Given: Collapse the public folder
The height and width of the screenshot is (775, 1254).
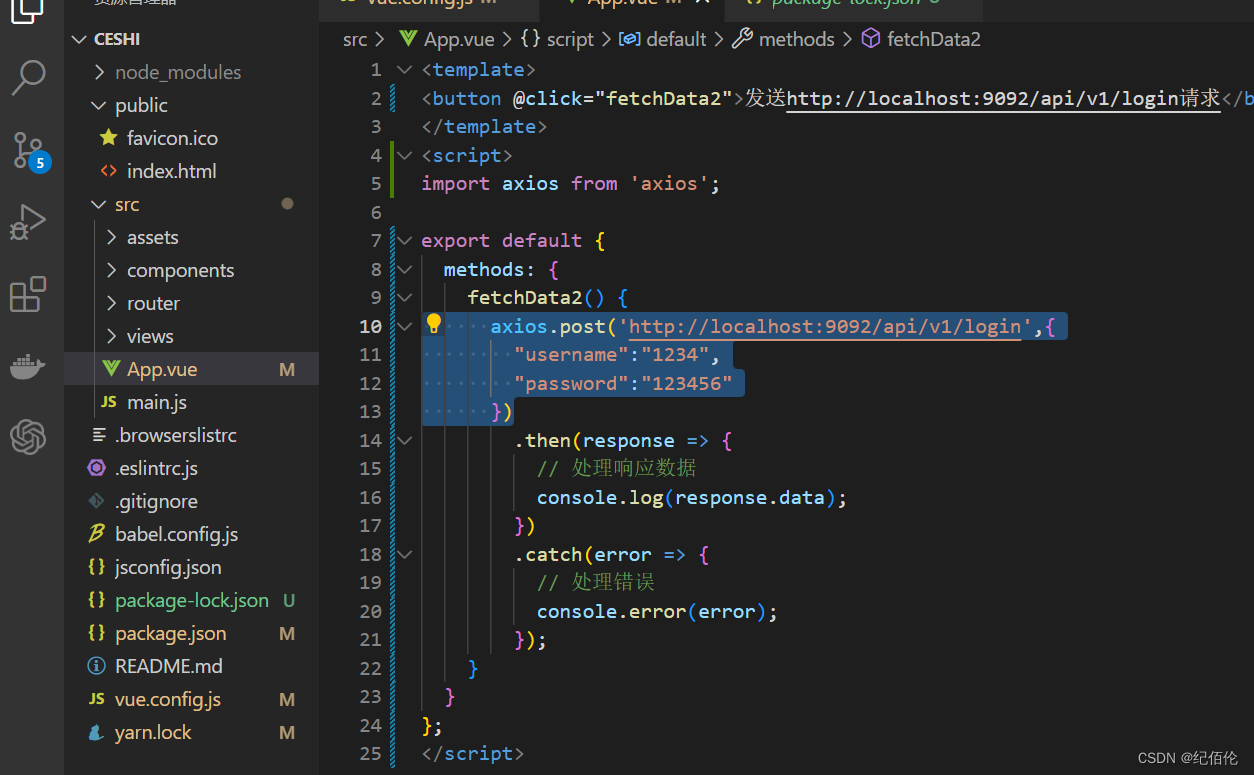Looking at the screenshot, I should coord(98,105).
